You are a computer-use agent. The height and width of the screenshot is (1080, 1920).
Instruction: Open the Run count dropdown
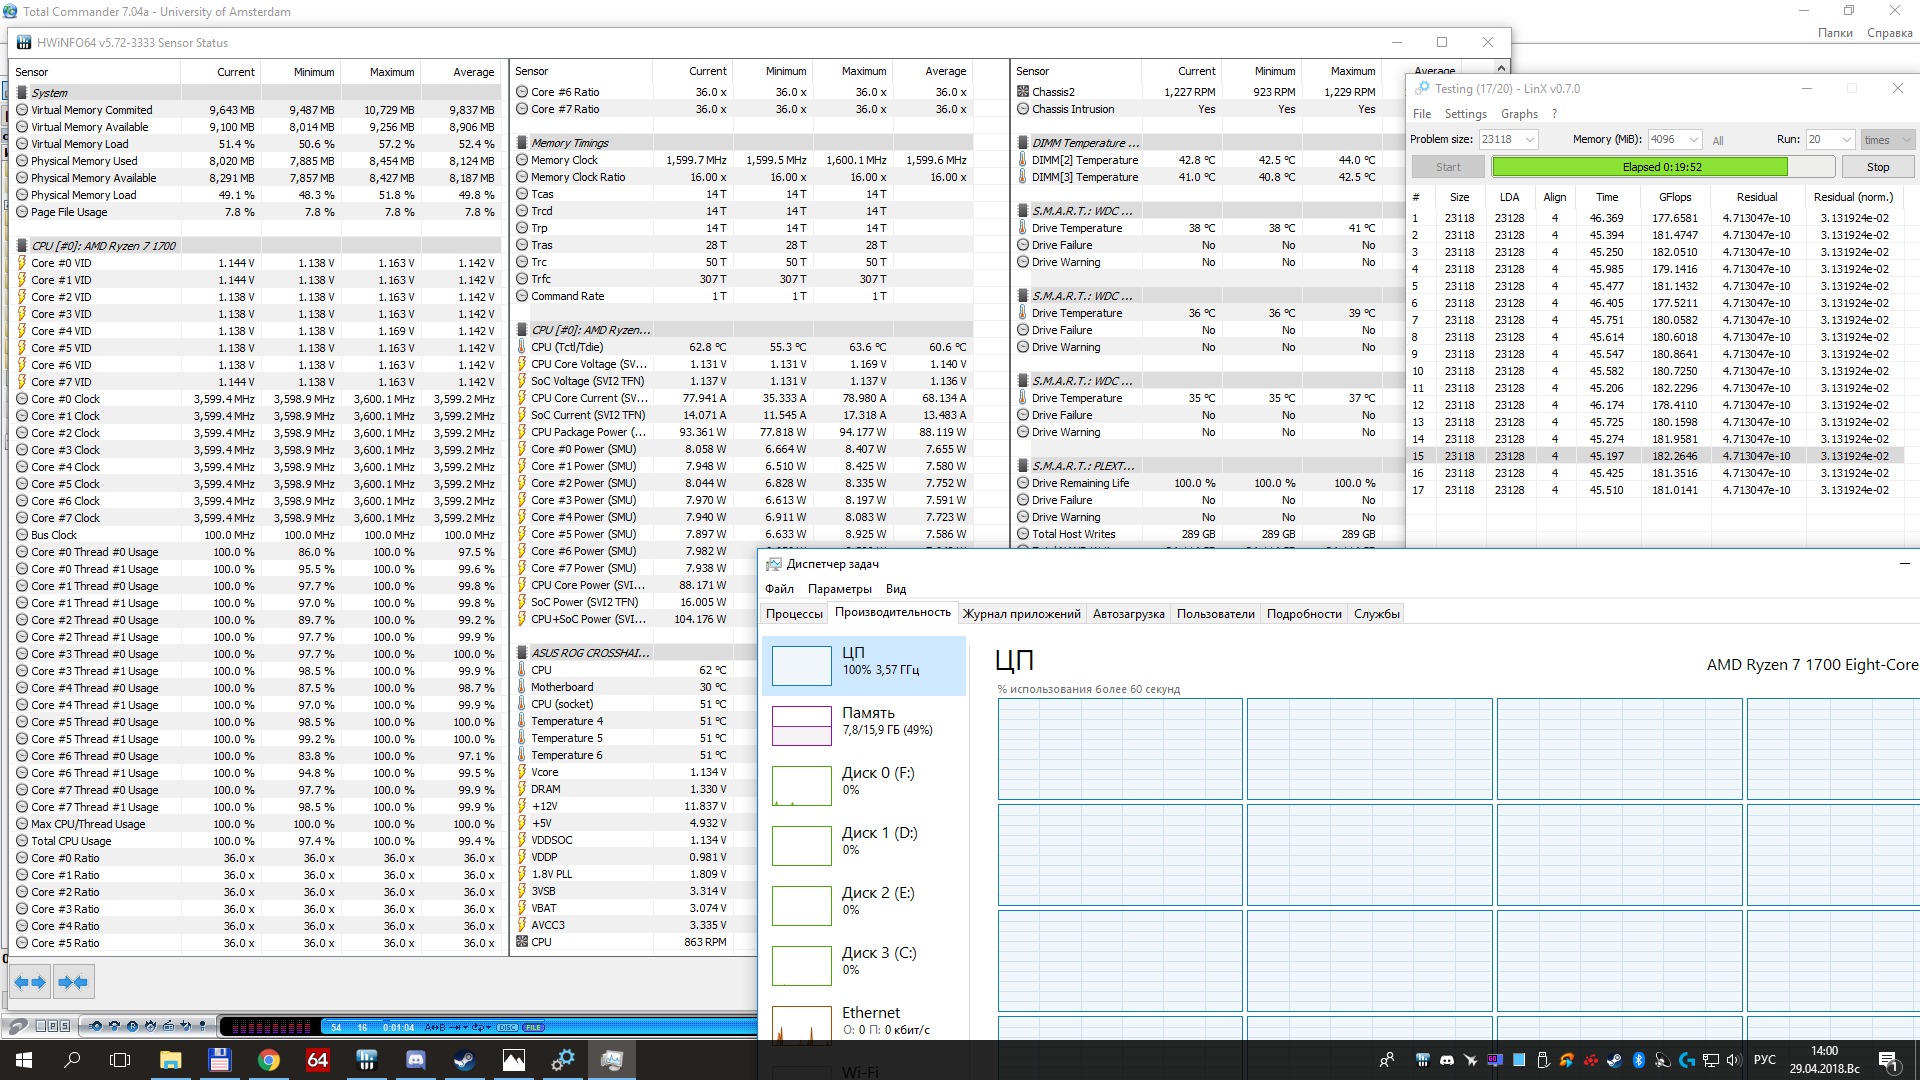(1846, 140)
